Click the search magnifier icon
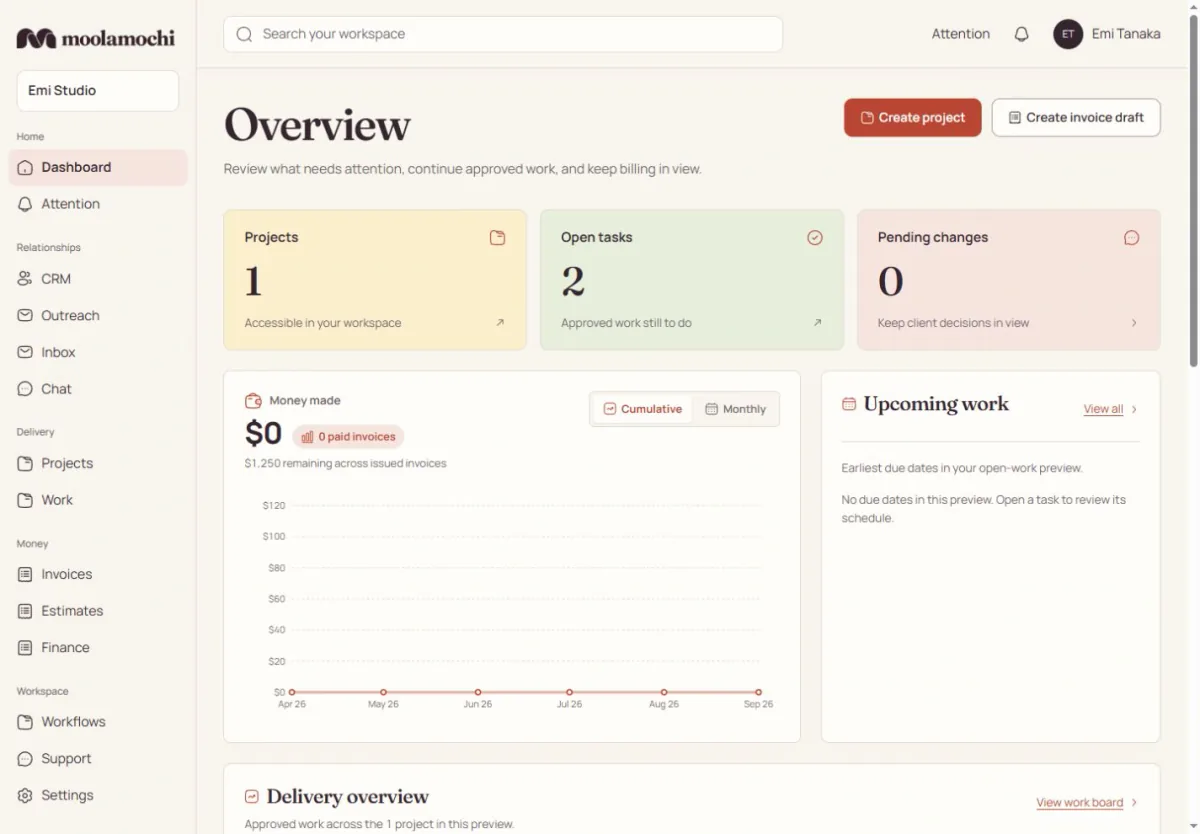 pyautogui.click(x=244, y=34)
